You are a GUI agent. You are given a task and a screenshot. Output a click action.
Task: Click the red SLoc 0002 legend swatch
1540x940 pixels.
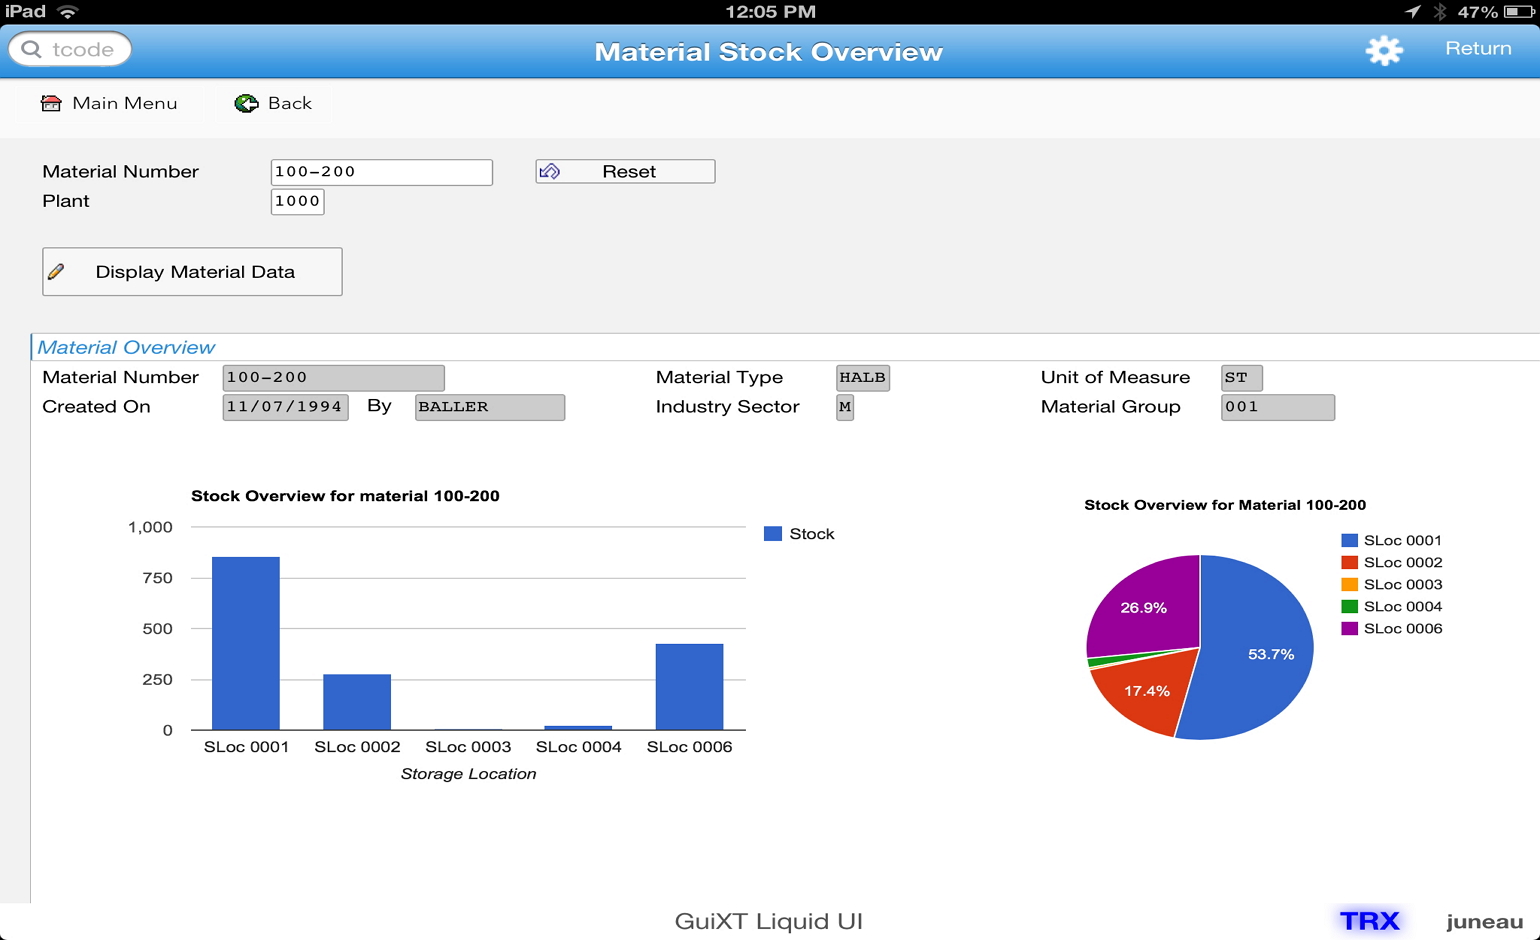point(1349,562)
